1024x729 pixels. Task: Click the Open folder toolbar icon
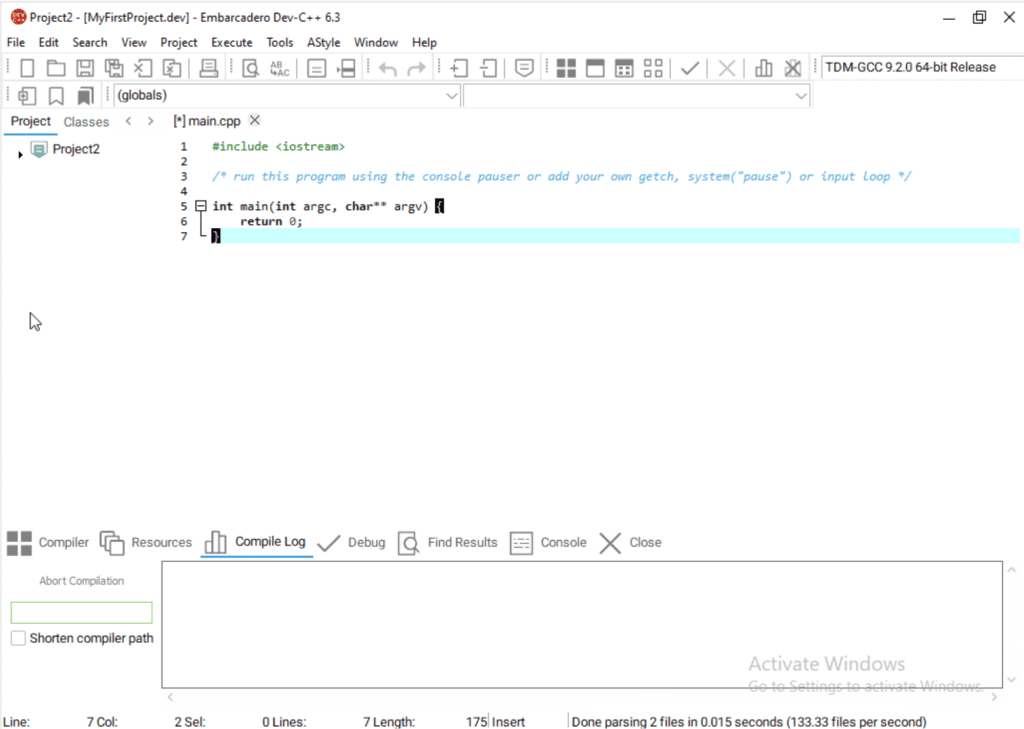pos(56,68)
